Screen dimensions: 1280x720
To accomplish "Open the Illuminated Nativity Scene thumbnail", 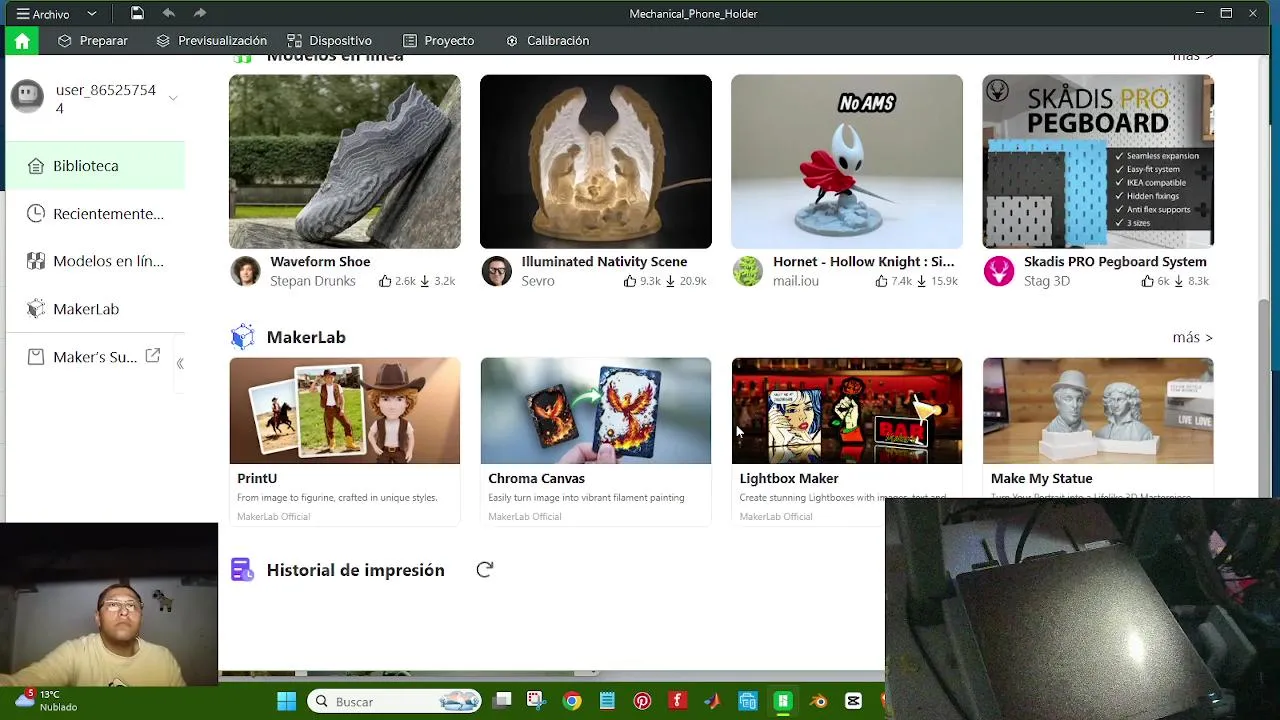I will tap(596, 161).
